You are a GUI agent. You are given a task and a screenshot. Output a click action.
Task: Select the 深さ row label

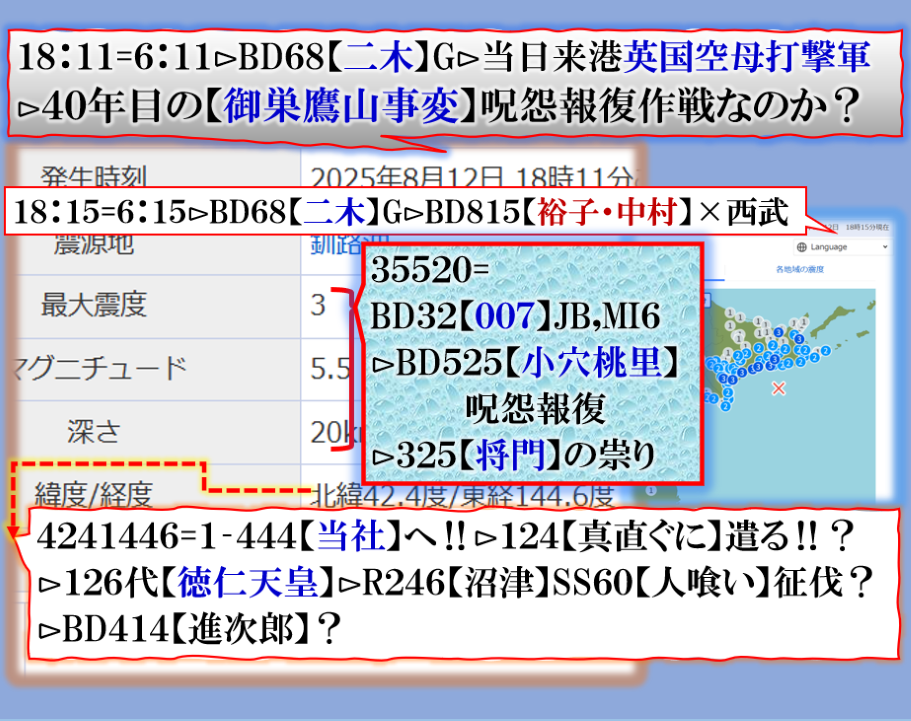[93, 431]
